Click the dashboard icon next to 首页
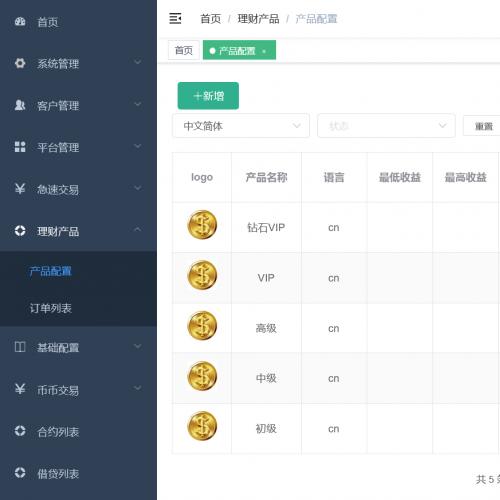The image size is (500, 500). (x=20, y=22)
